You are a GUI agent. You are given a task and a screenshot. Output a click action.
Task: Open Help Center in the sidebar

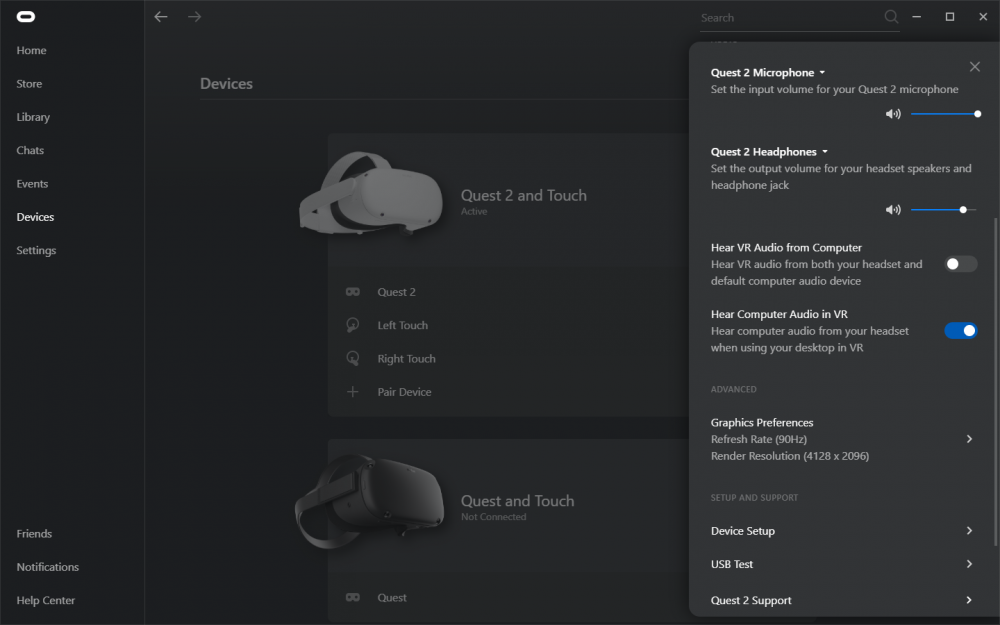45,600
